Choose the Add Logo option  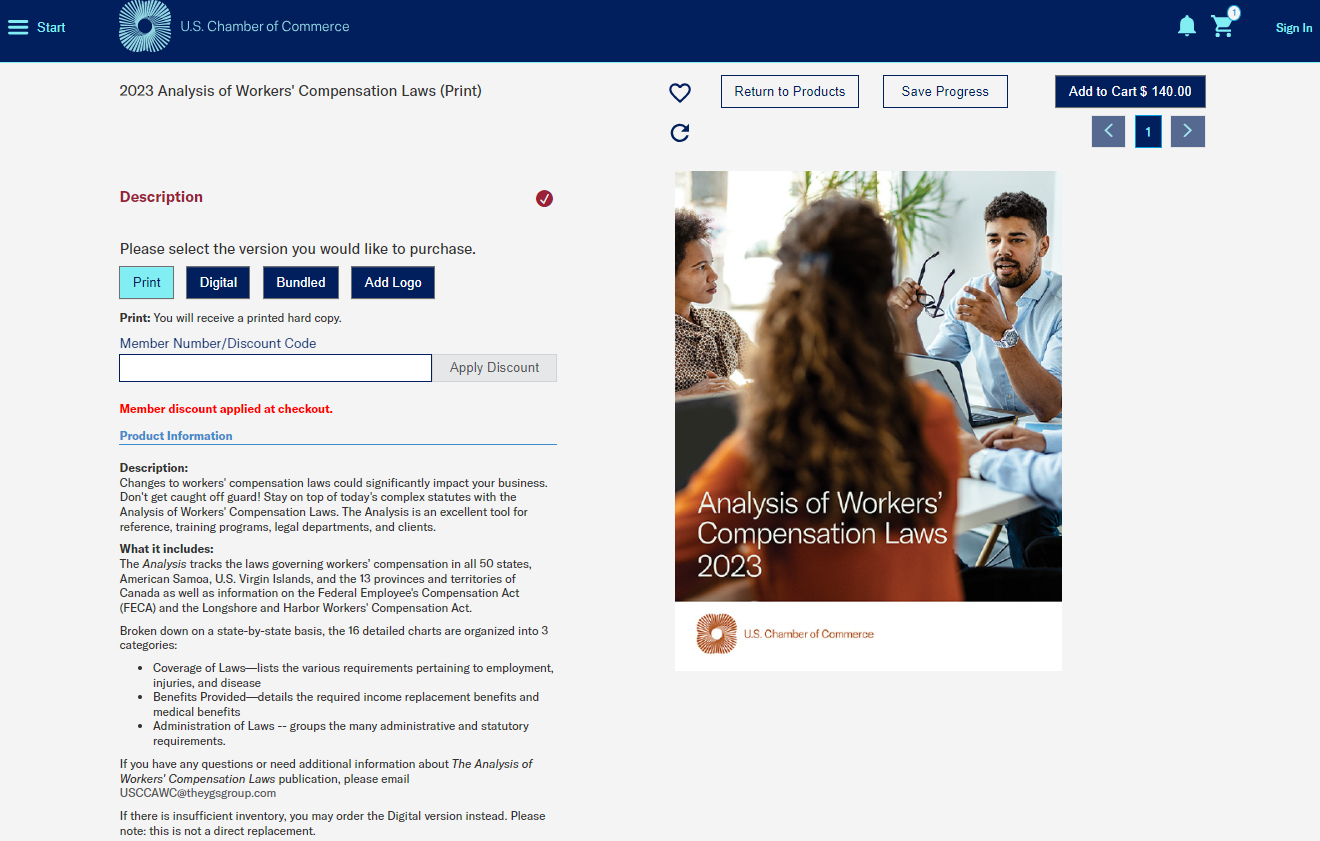393,282
